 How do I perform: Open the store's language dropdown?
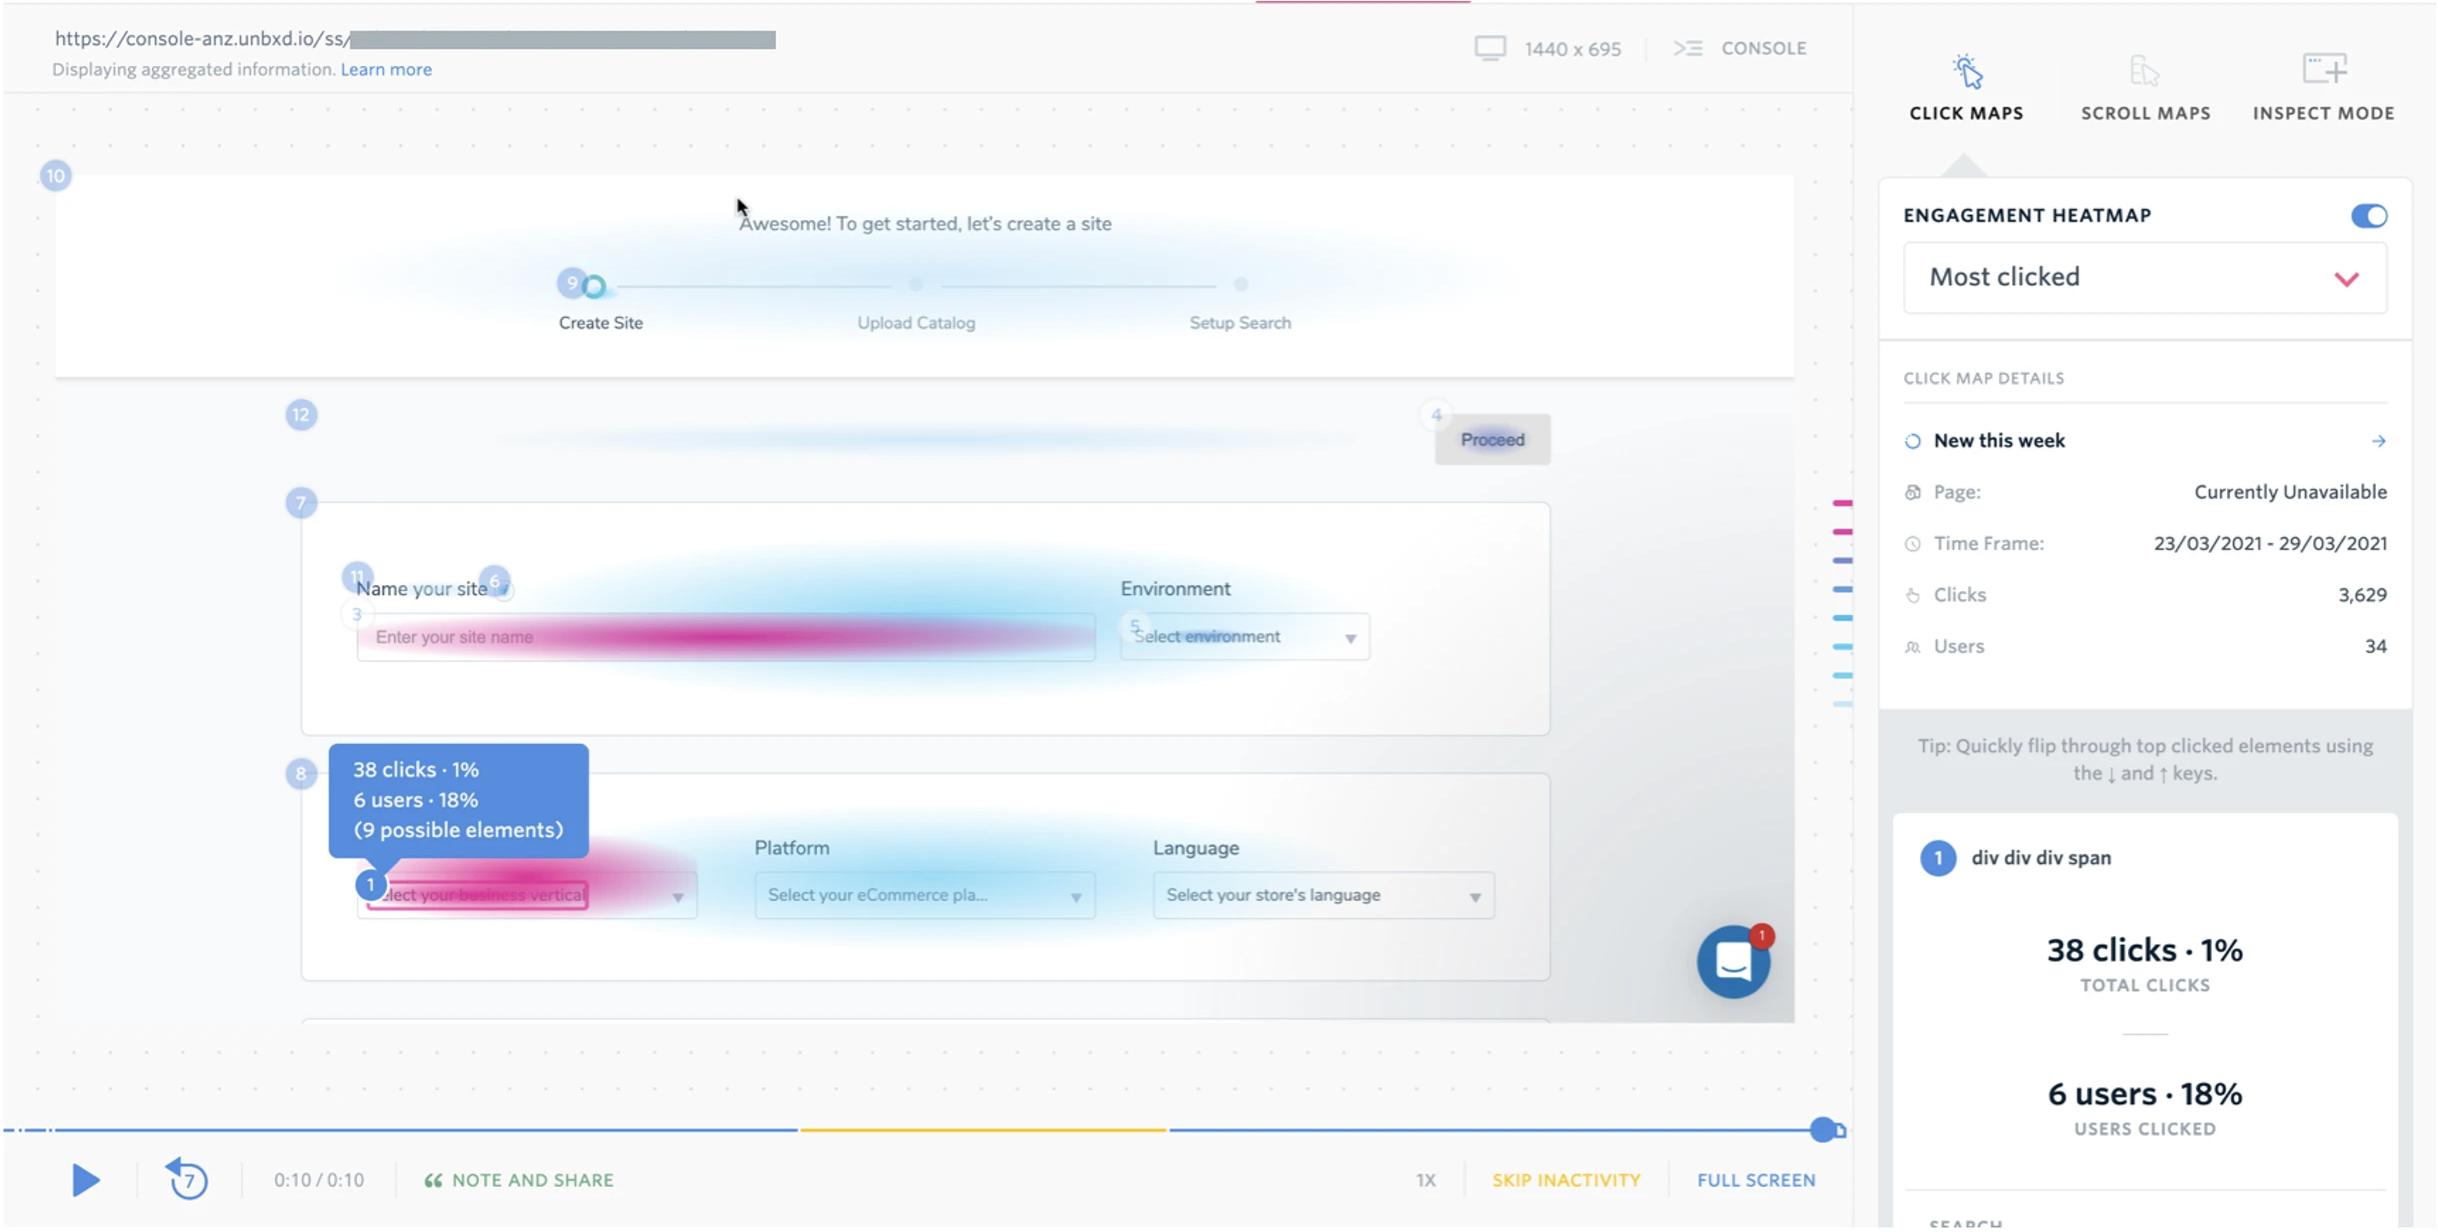1324,895
